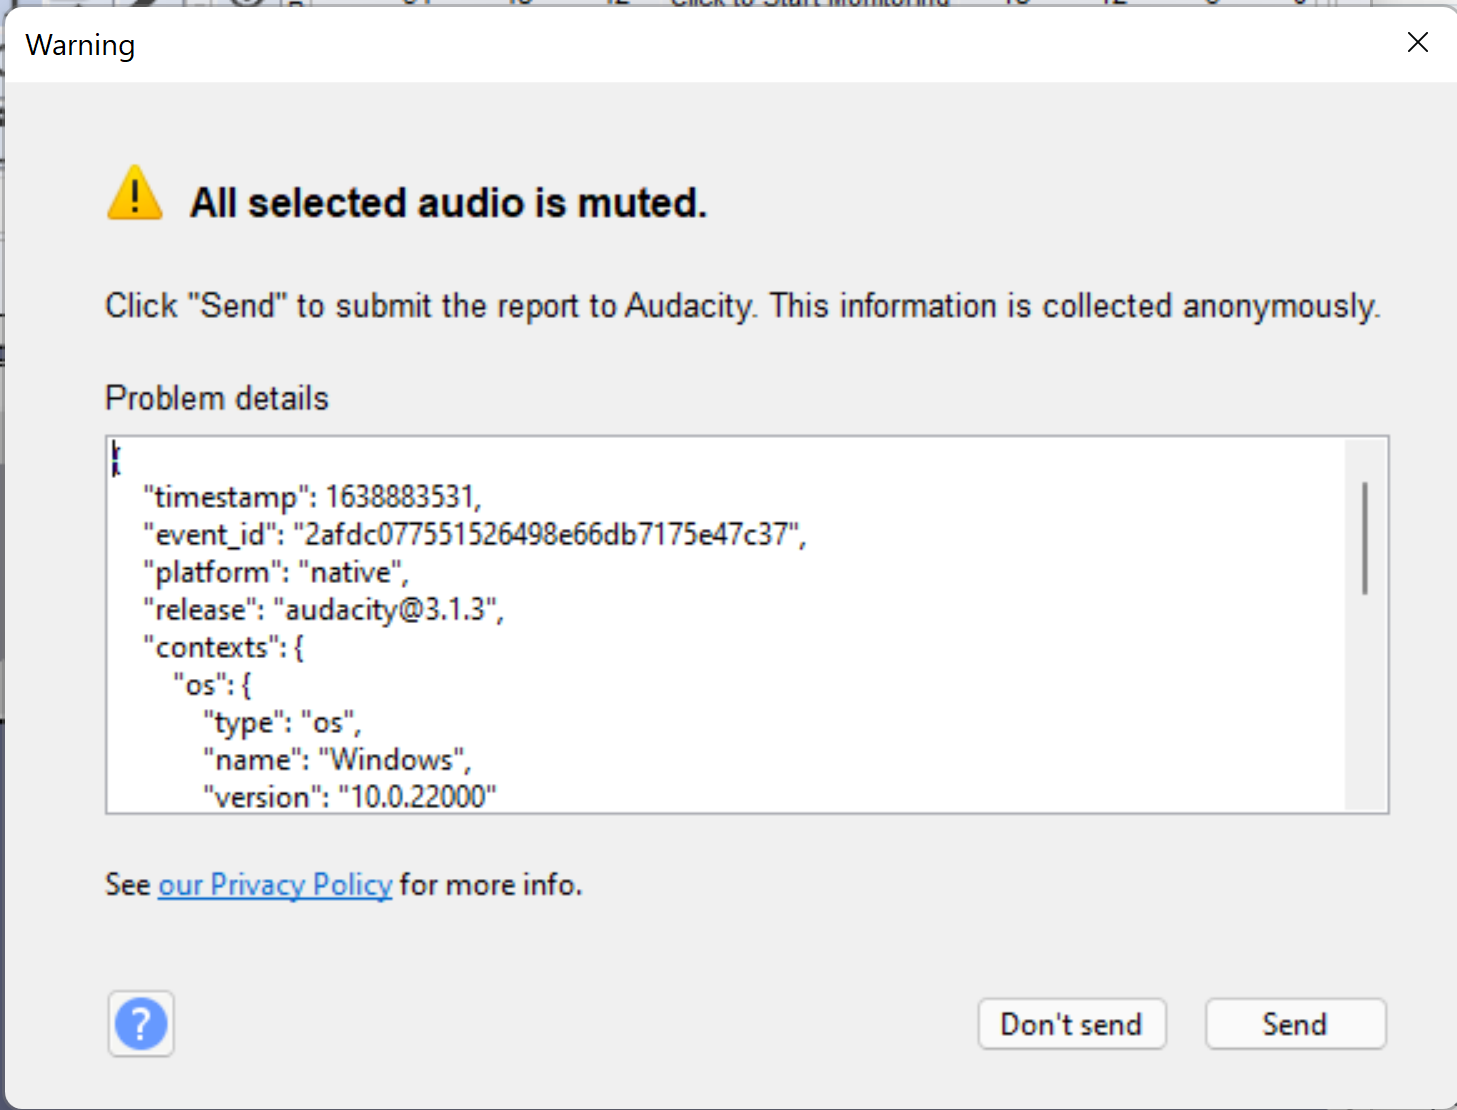Click the muted audio warning message text
1457x1110 pixels.
point(448,202)
